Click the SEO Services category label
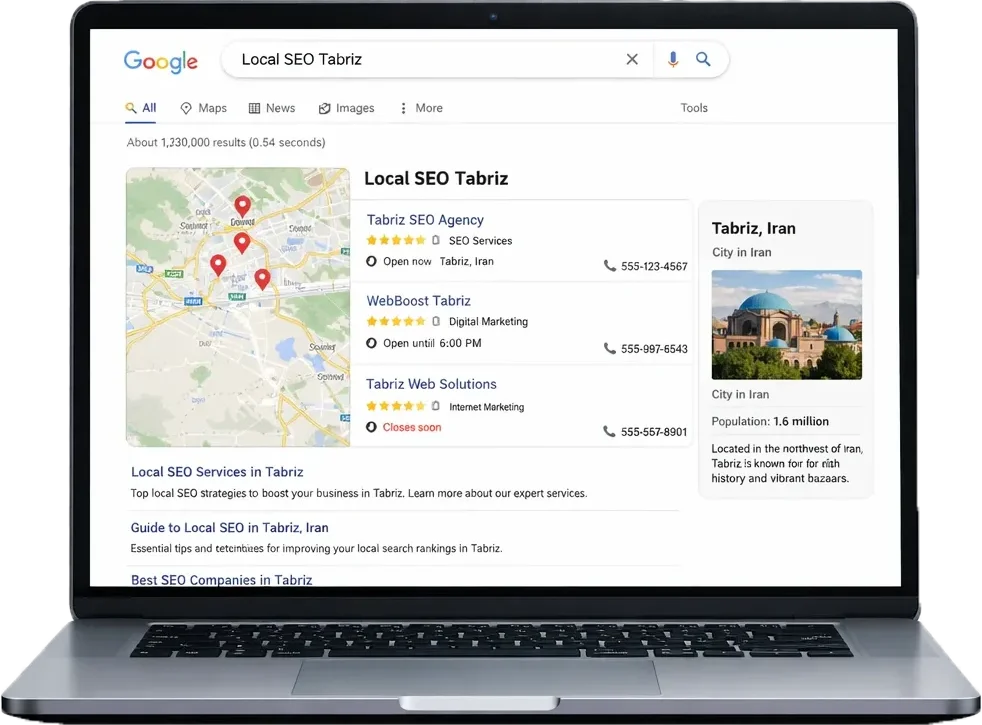This screenshot has width=982, height=725. coord(480,240)
